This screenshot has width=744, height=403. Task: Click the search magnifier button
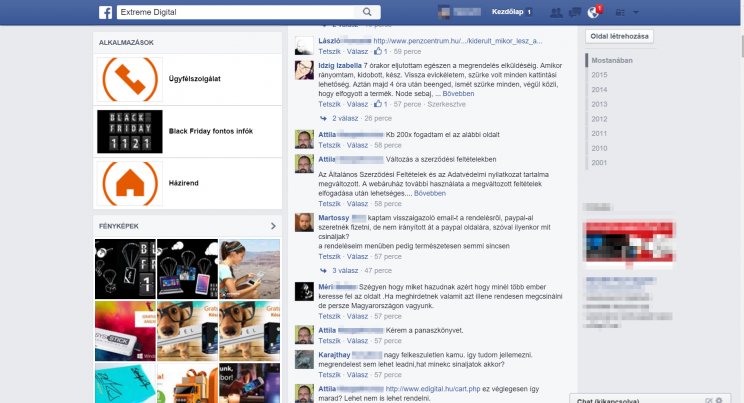coord(367,12)
